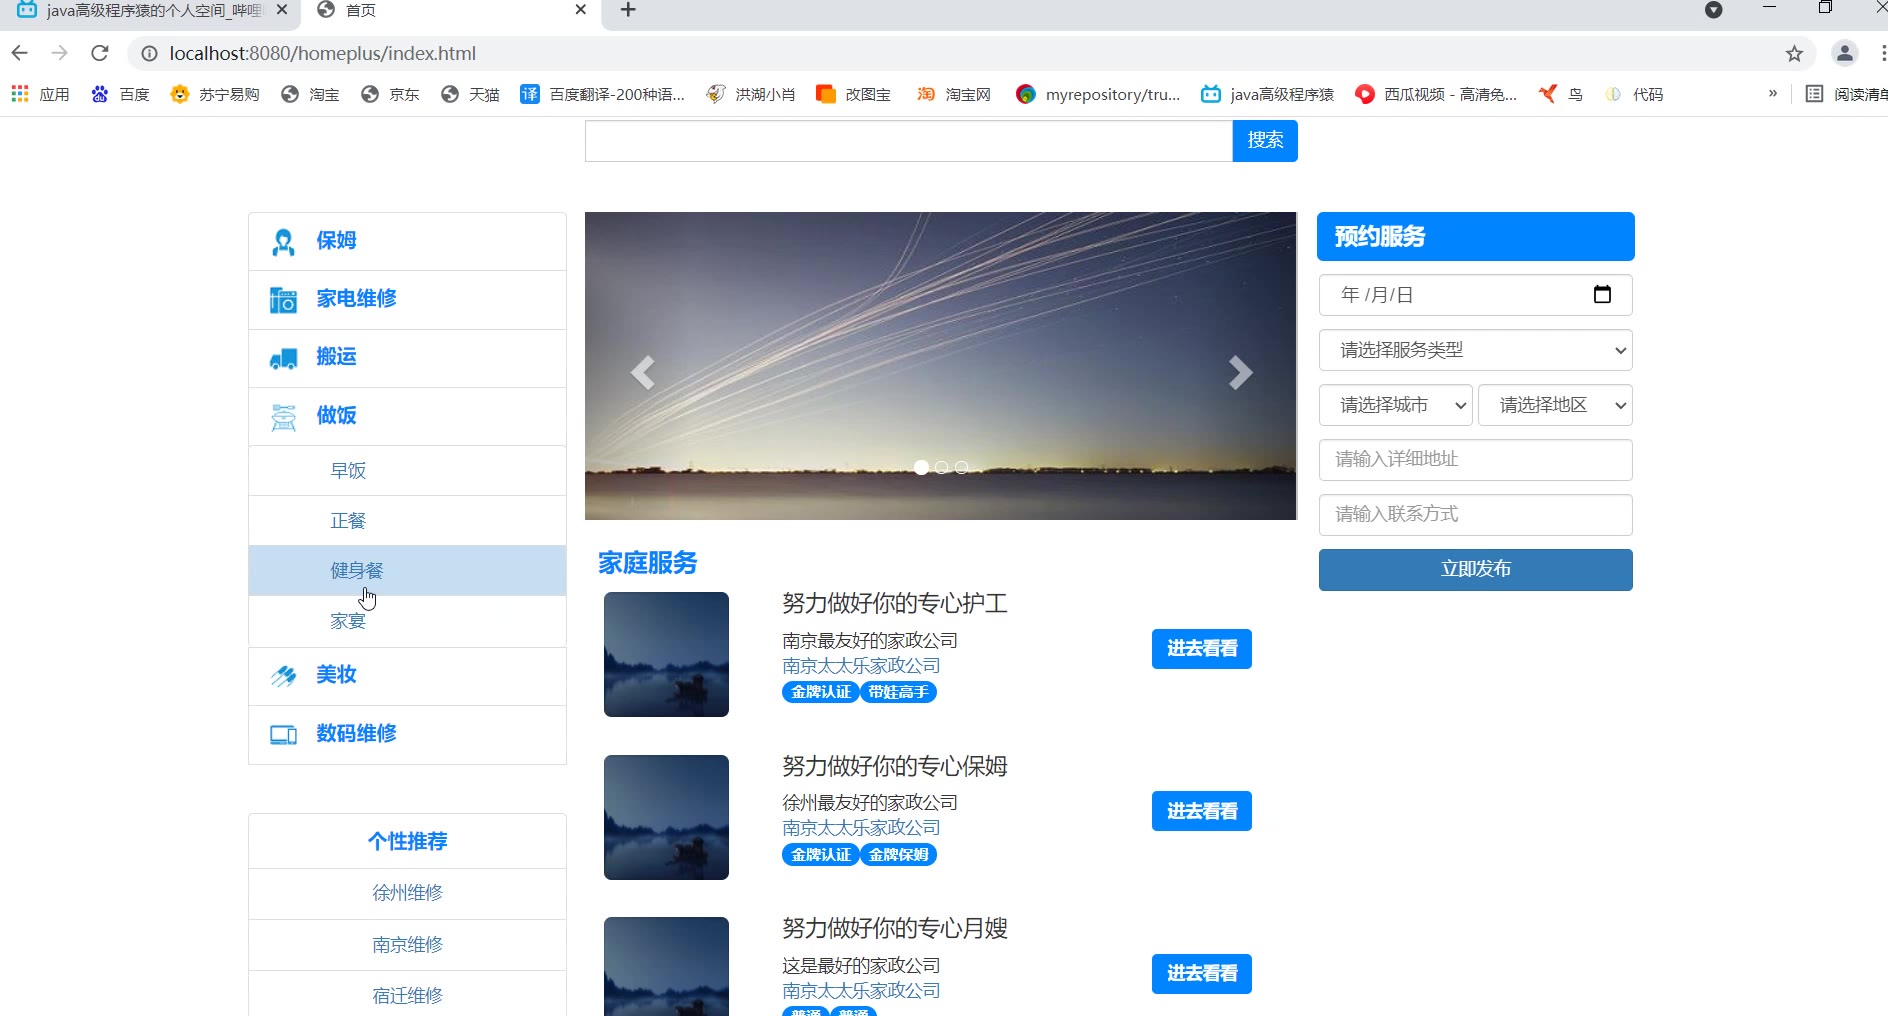
Task: Open the 天猫 bookmark
Action: [x=470, y=94]
